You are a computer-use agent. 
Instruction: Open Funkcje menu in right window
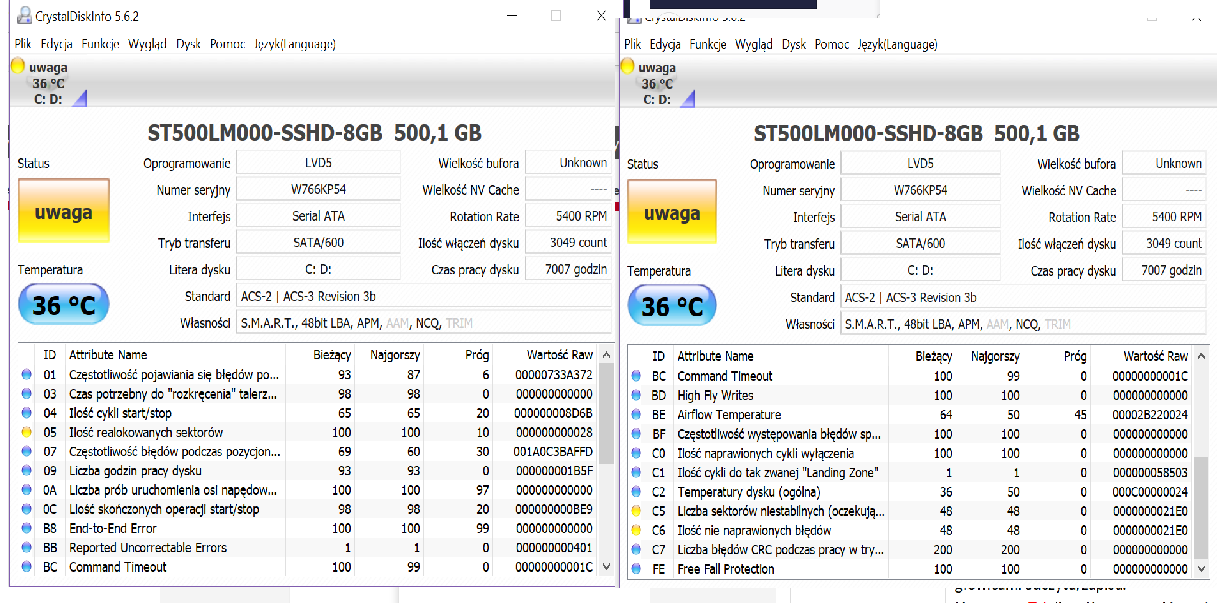coord(708,44)
